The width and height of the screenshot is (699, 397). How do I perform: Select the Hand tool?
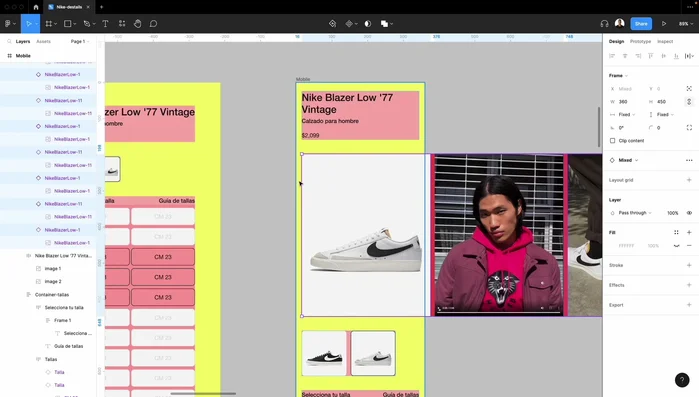point(138,24)
